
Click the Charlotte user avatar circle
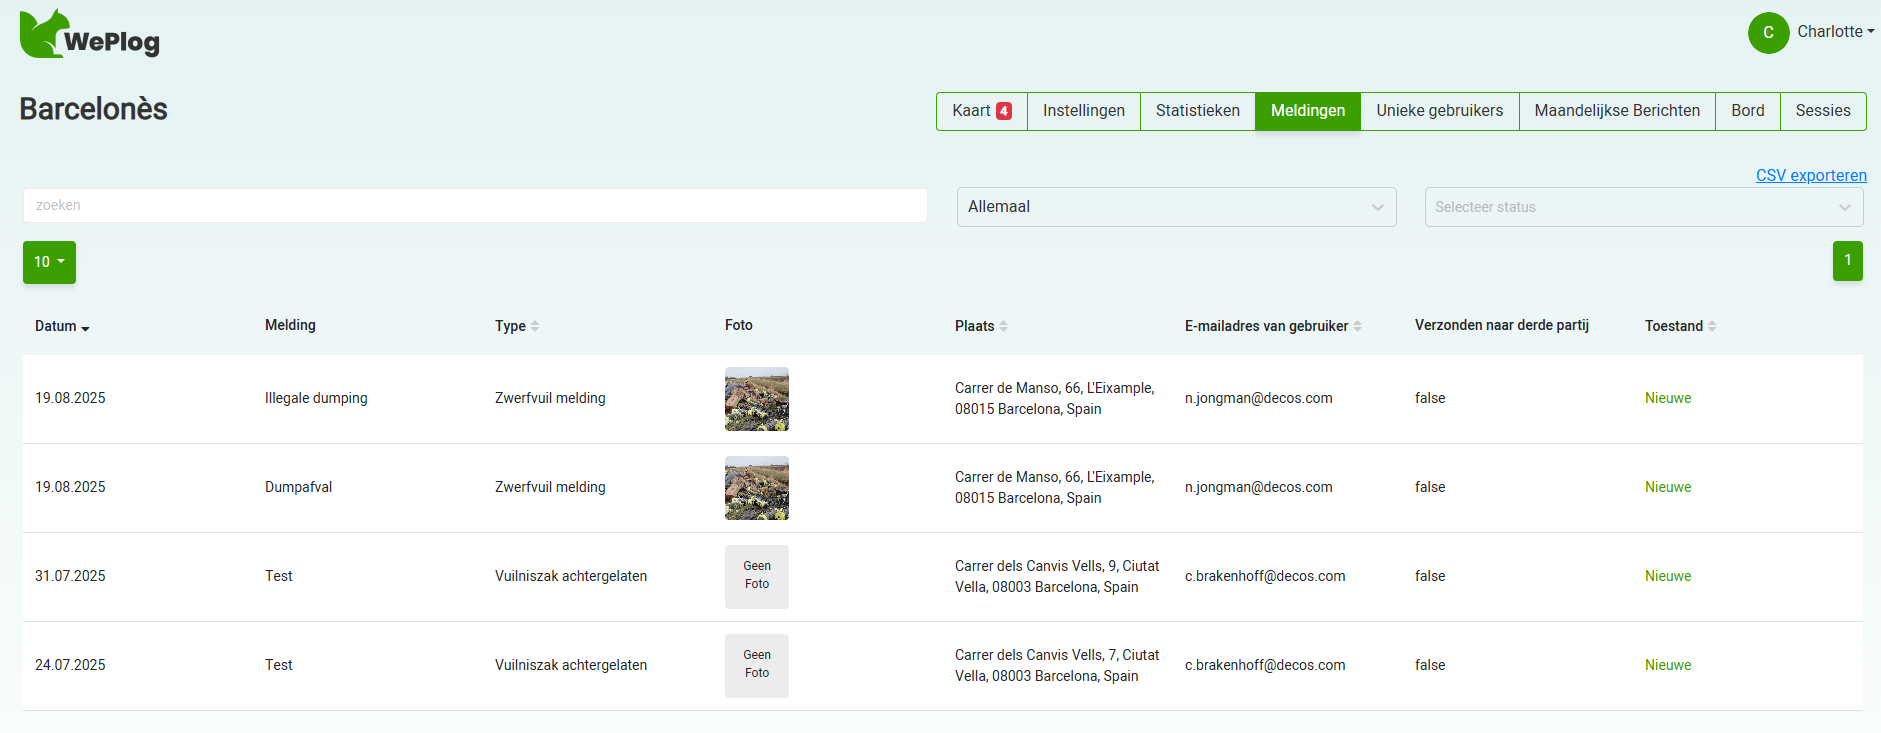click(x=1768, y=33)
